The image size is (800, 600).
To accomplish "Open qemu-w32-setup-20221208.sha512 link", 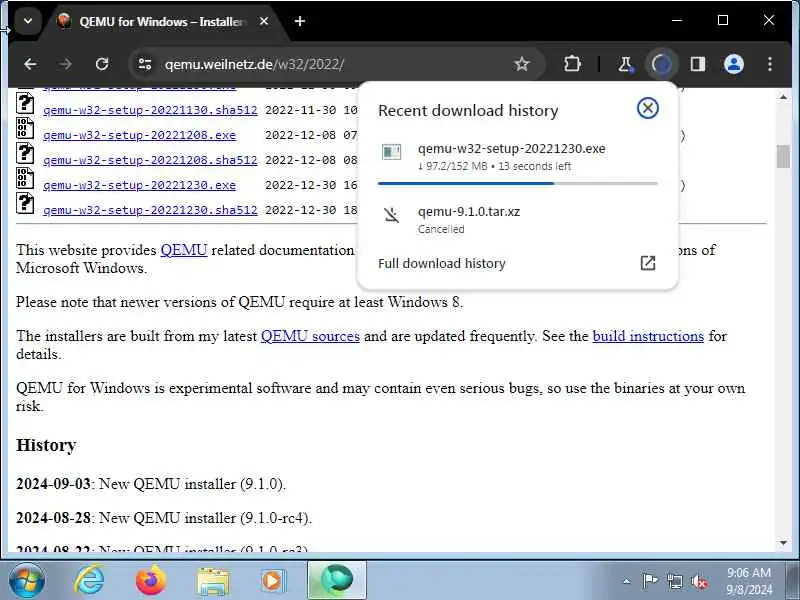I will (x=150, y=160).
